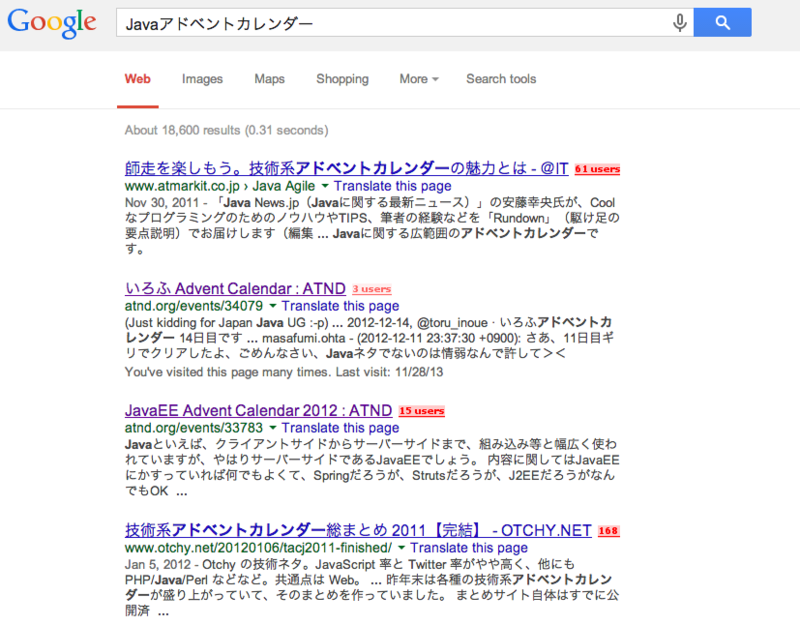Click atnd.org/events/34079 URL text
800x625 pixels.
[194, 306]
